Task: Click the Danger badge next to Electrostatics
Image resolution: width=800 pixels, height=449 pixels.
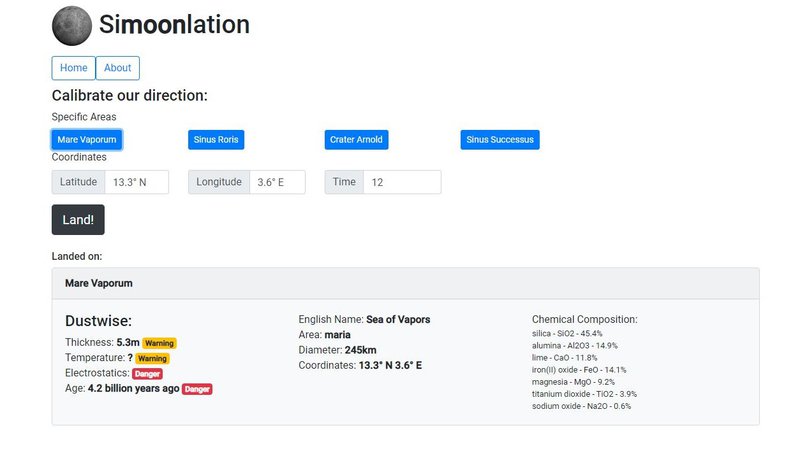Action: (x=147, y=373)
